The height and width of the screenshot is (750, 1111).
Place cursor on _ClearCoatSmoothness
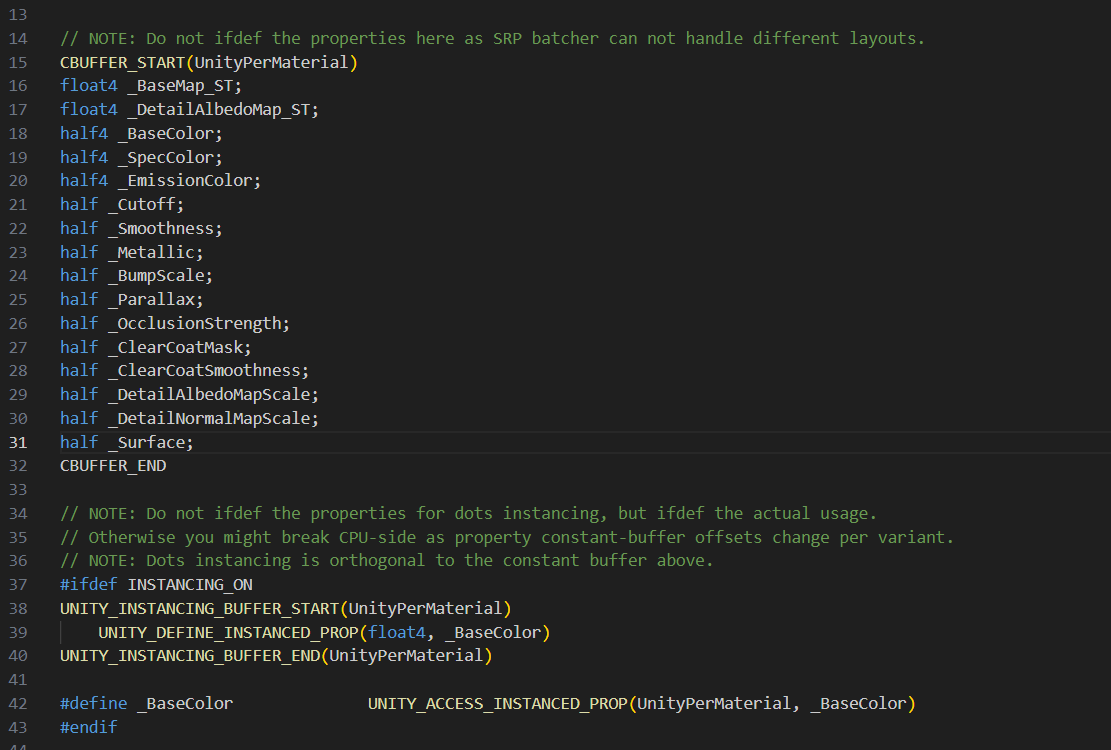[x=208, y=371]
